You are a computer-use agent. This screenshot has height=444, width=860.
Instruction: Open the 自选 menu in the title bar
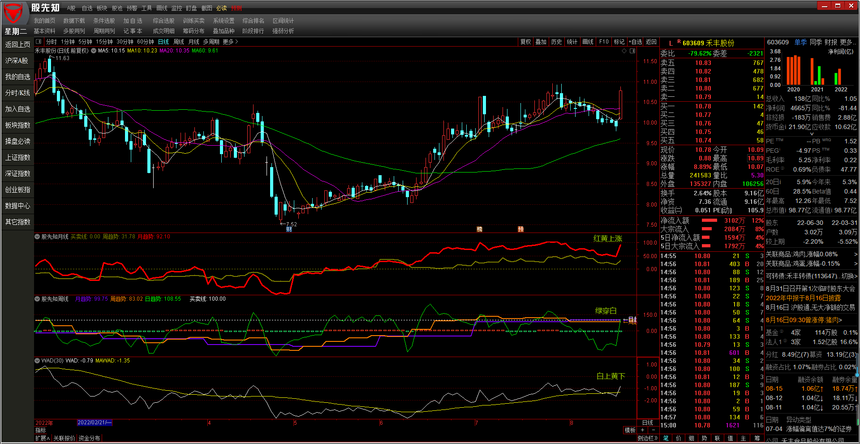(87, 9)
